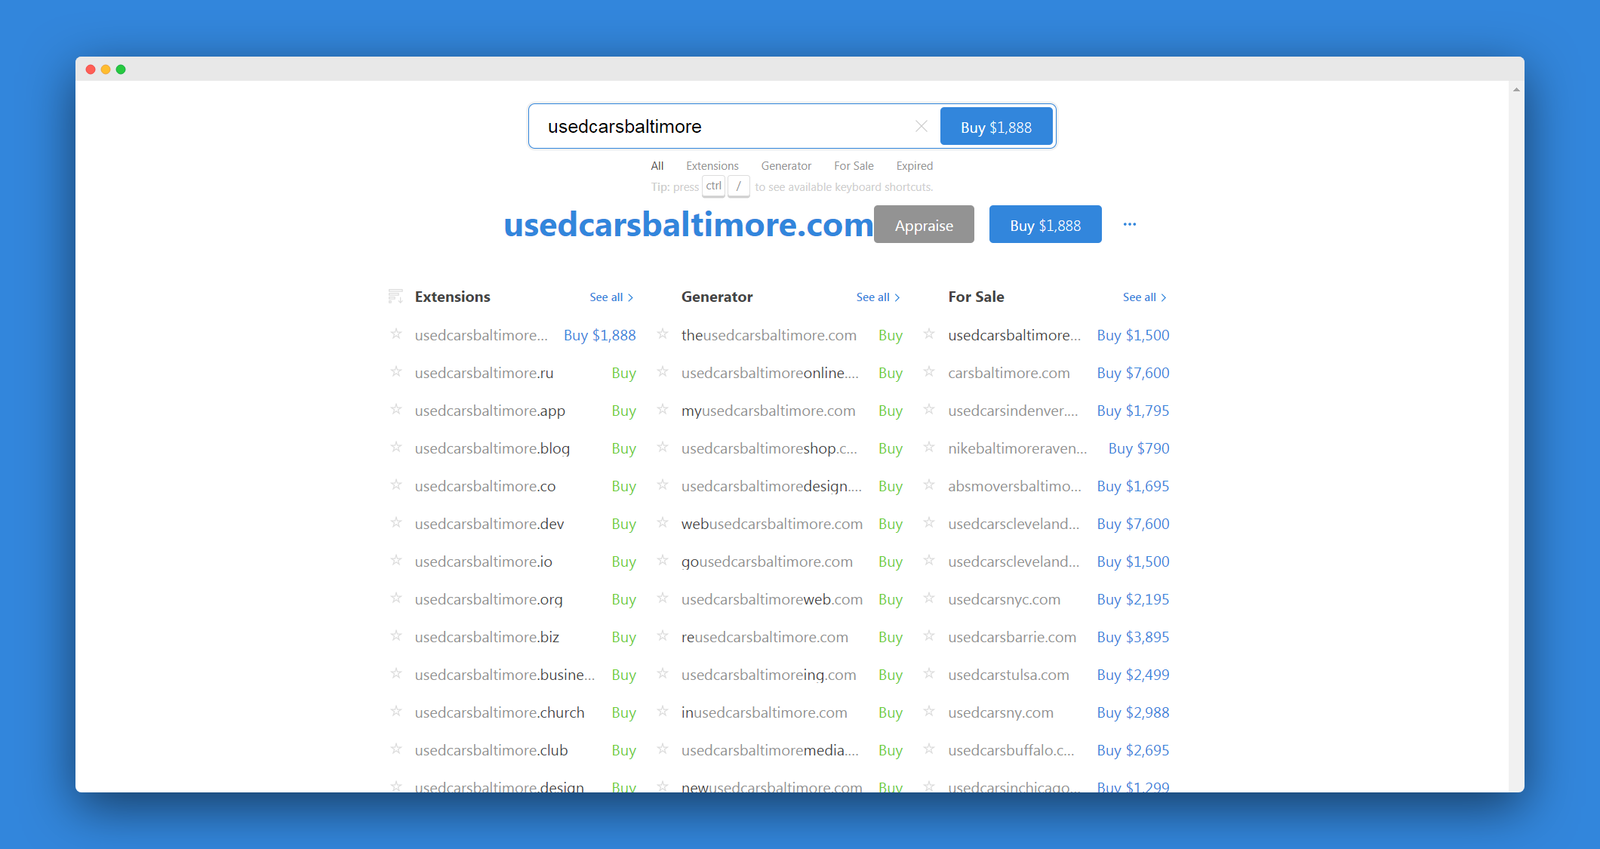Viewport: 1600px width, 849px height.
Task: Star the usedcarsbuffalo domain in For Sale
Action: [929, 749]
